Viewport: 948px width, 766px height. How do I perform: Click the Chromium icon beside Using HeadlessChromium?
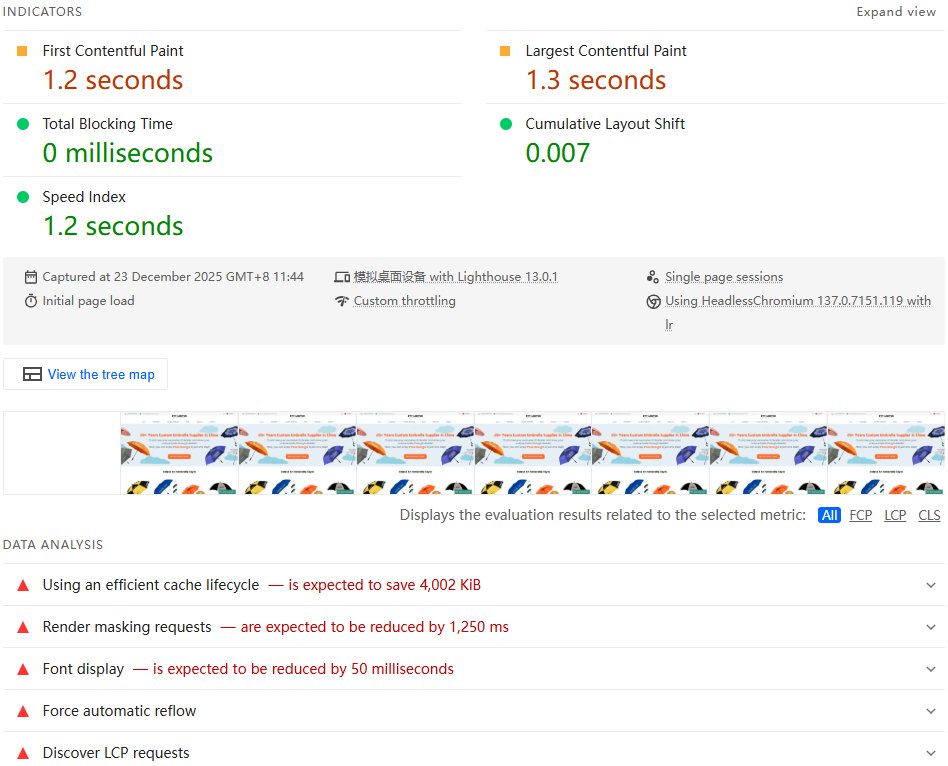(x=653, y=301)
